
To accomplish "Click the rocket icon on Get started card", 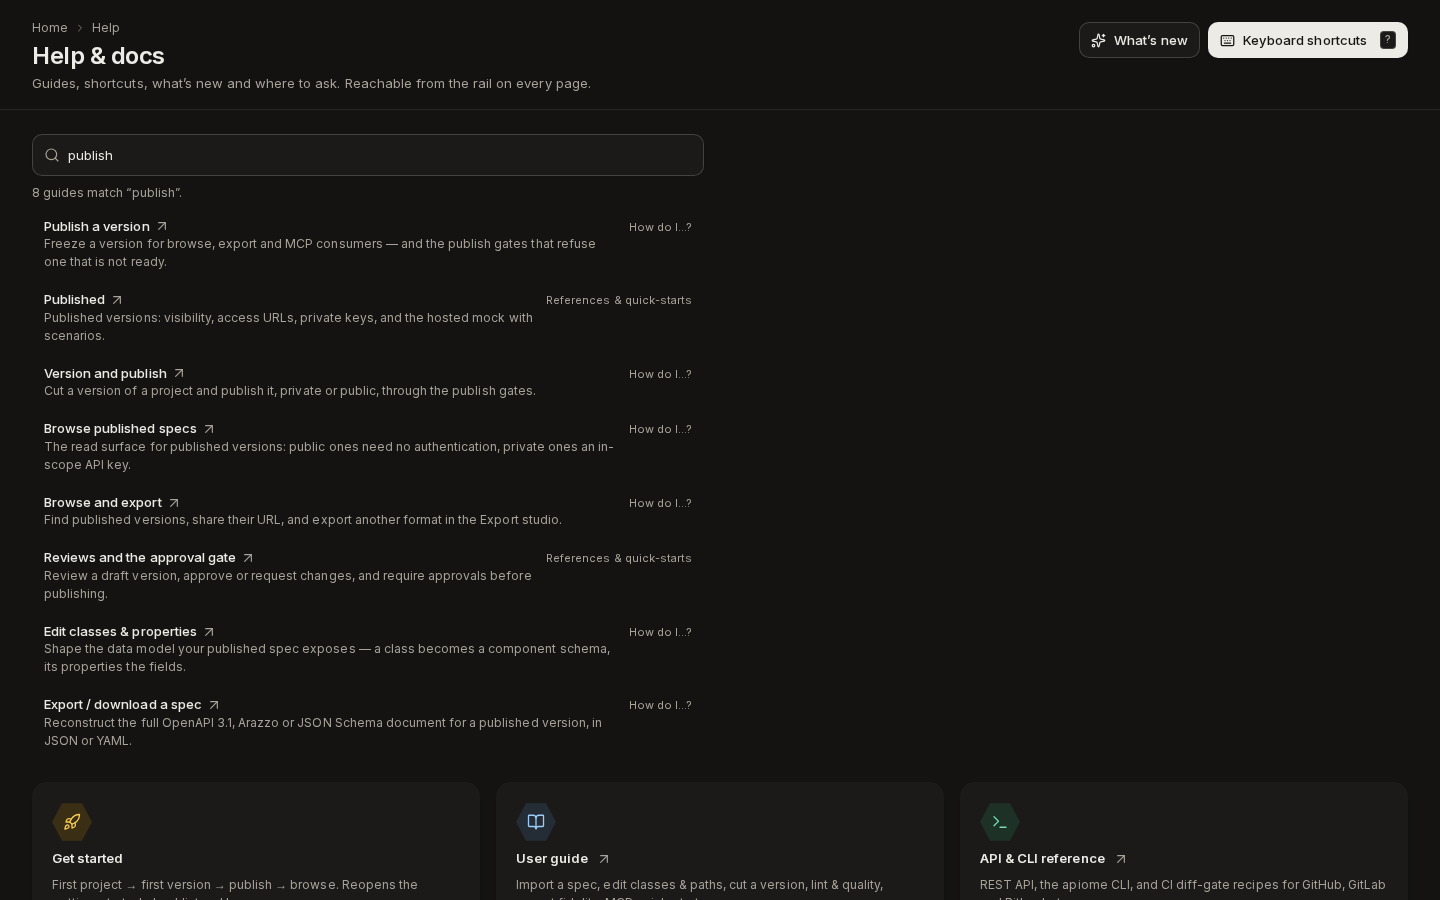I will point(72,822).
